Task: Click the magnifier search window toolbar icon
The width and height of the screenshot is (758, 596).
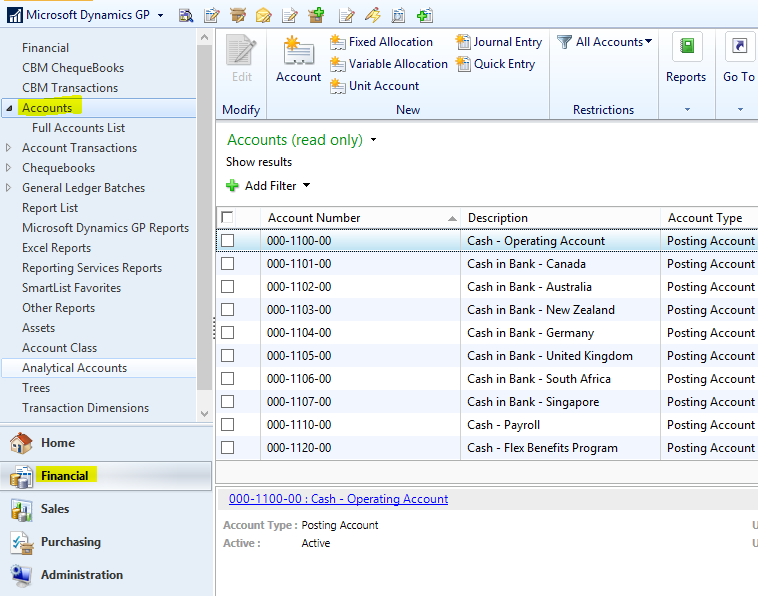Action: pyautogui.click(x=186, y=16)
